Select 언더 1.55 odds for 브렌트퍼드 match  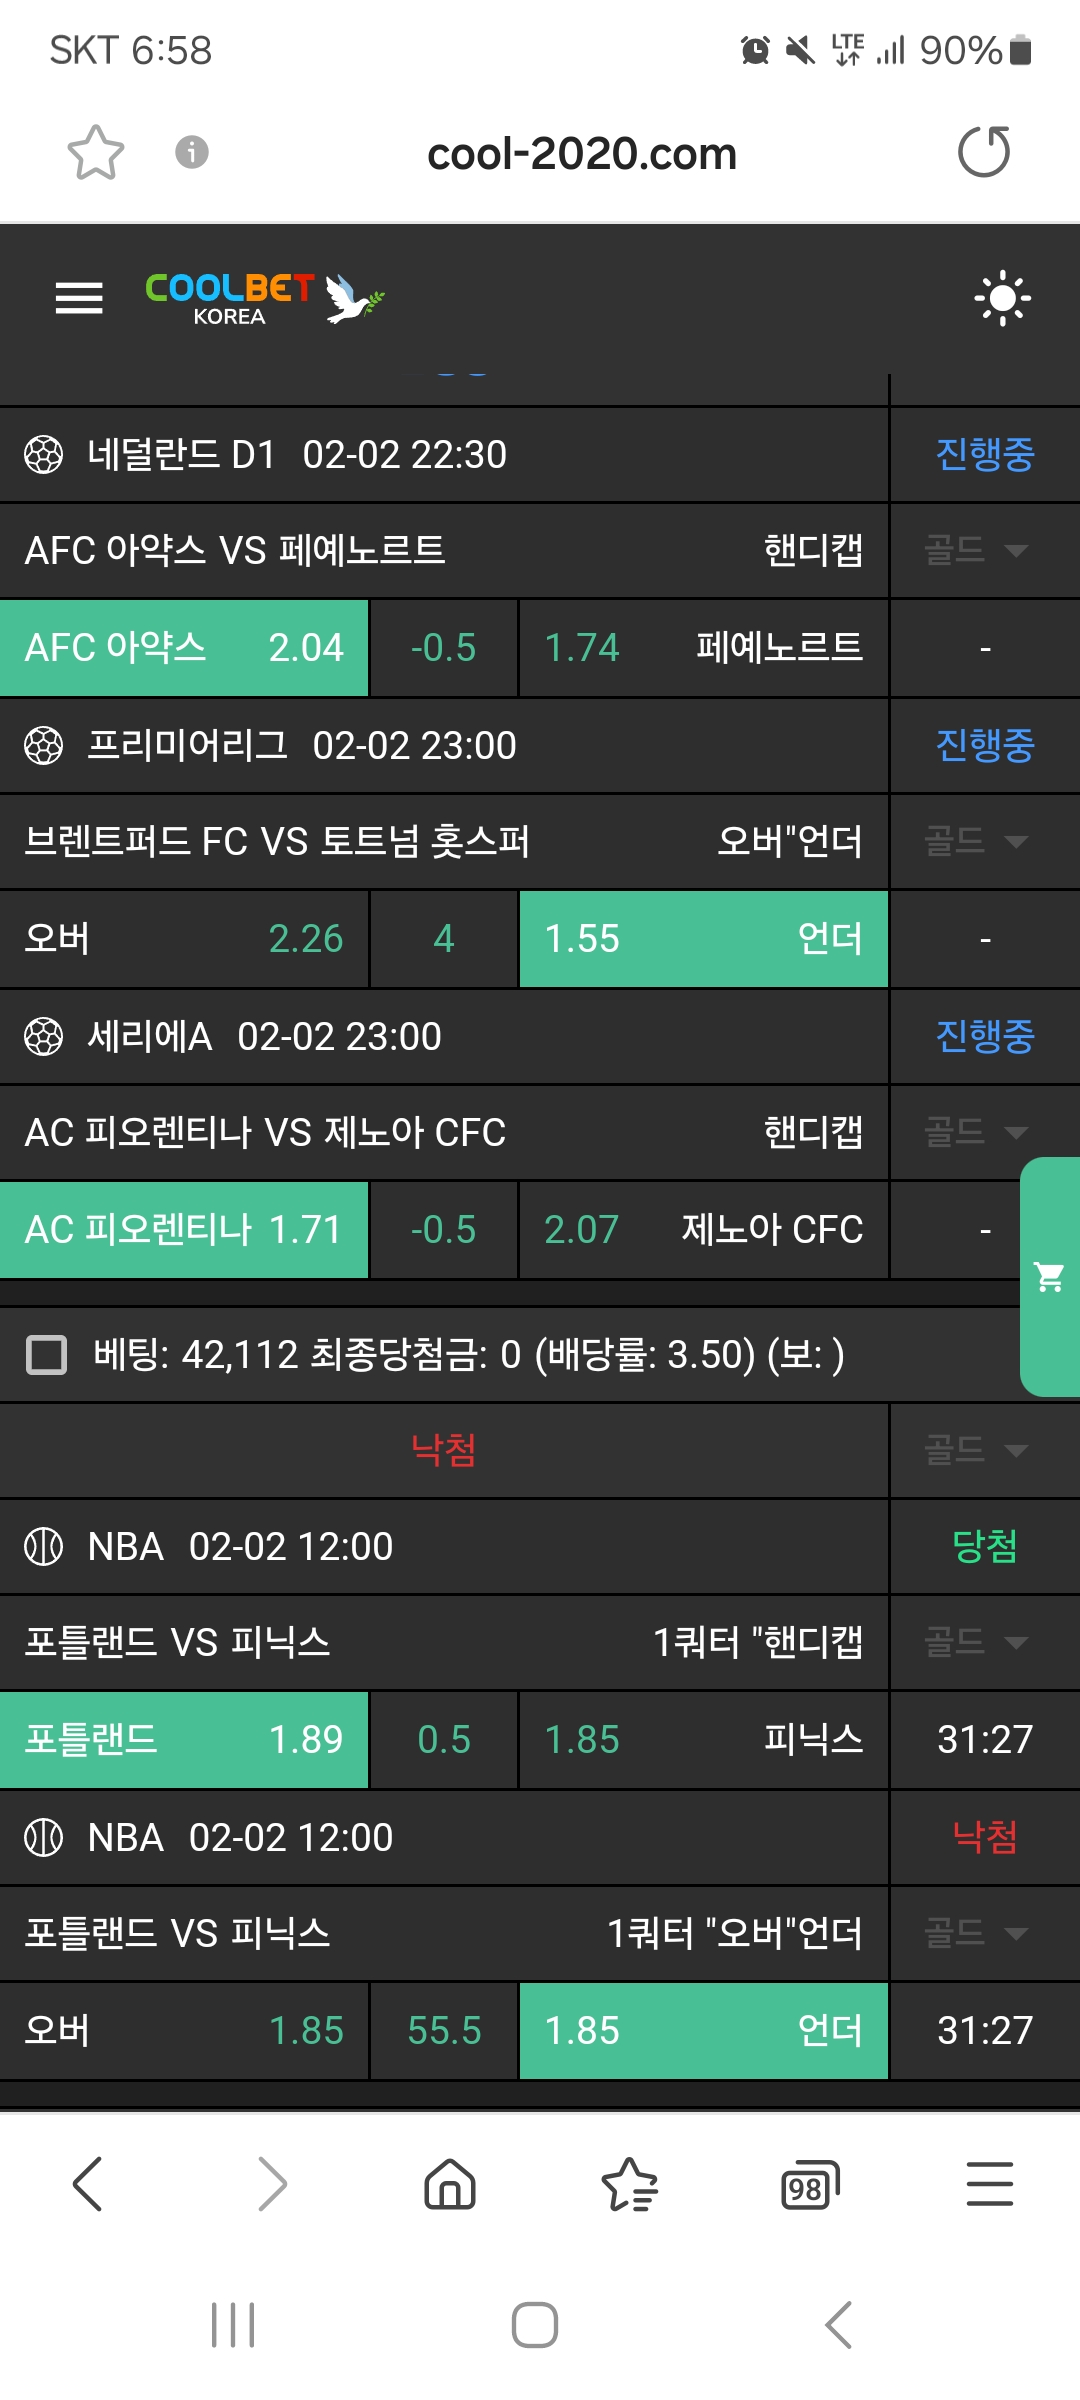(703, 939)
